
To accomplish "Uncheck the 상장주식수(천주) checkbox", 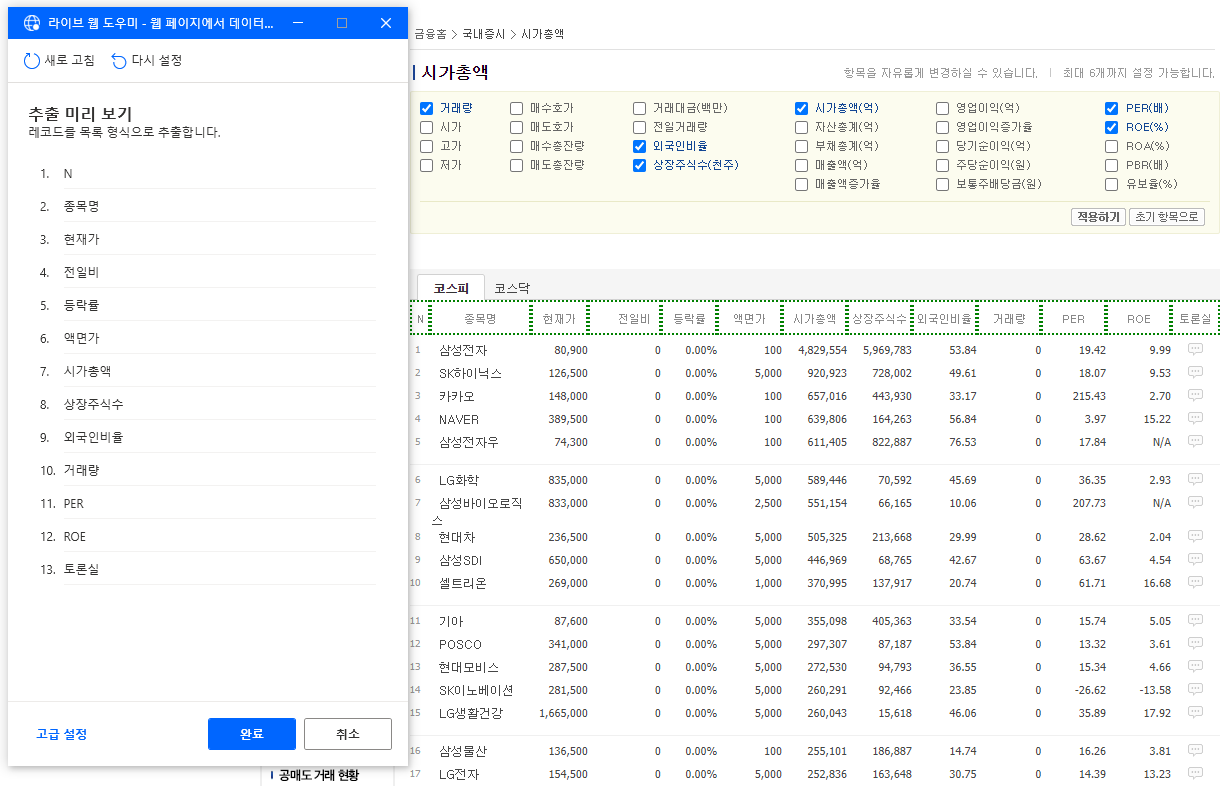I will tap(640, 165).
